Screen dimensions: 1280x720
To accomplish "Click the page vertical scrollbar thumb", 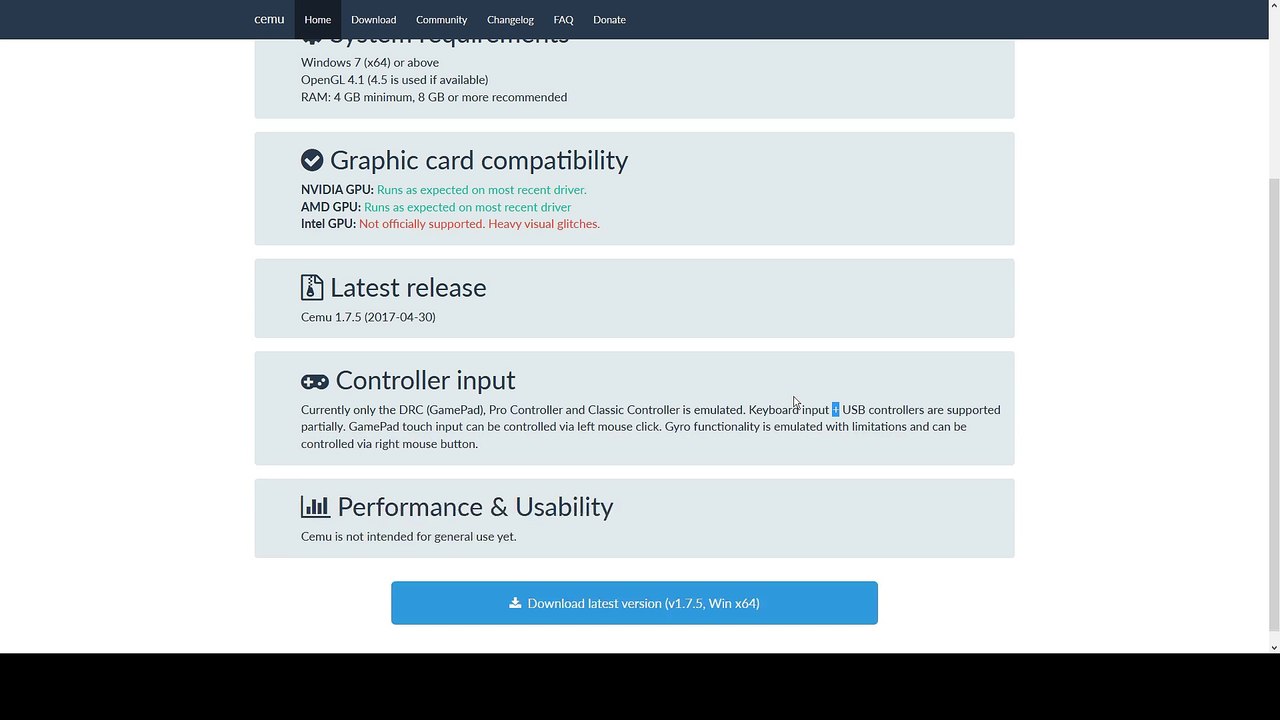I will [1274, 405].
